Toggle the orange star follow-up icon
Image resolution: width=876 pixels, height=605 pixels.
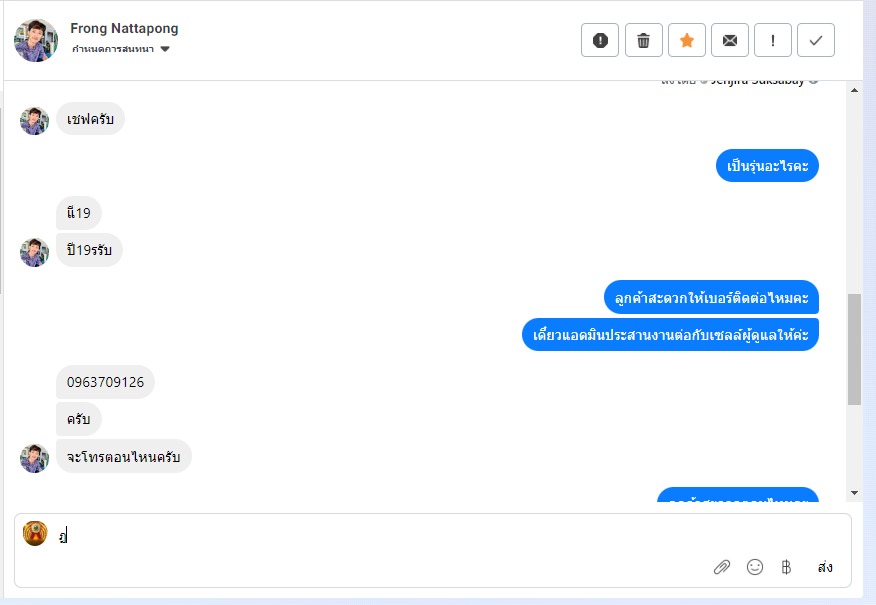pyautogui.click(x=687, y=40)
